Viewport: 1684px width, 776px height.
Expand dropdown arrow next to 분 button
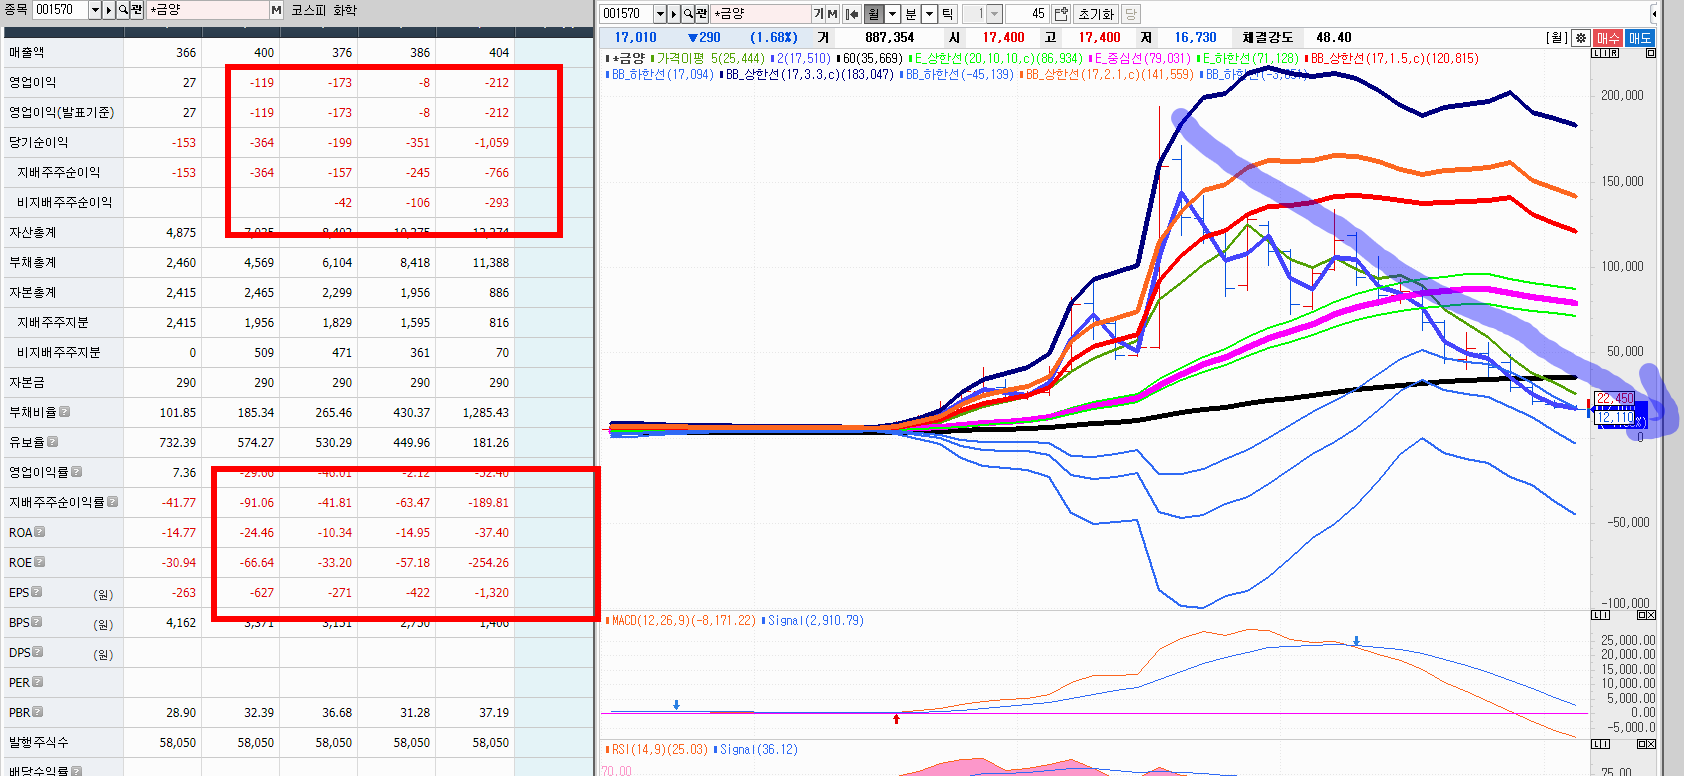[929, 14]
